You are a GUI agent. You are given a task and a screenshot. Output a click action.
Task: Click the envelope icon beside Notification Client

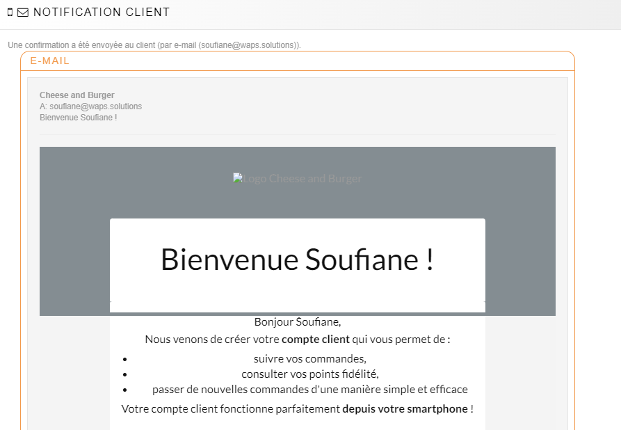pos(23,13)
